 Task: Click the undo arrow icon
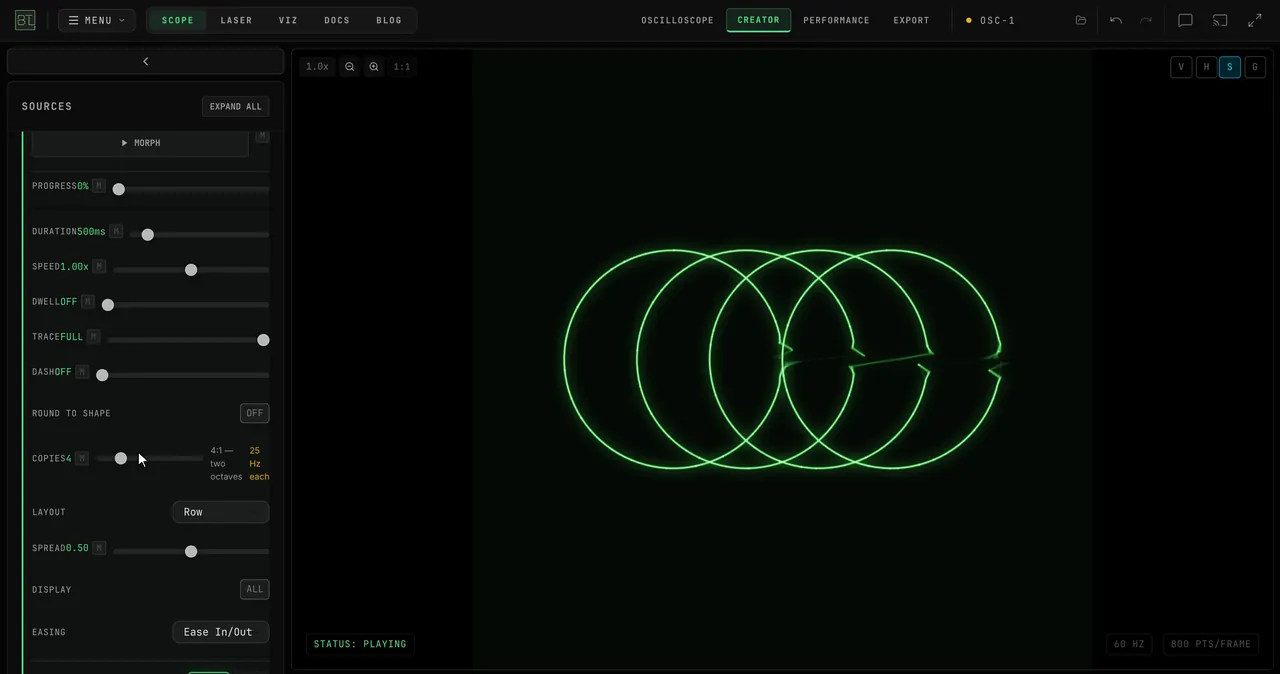coord(1116,20)
